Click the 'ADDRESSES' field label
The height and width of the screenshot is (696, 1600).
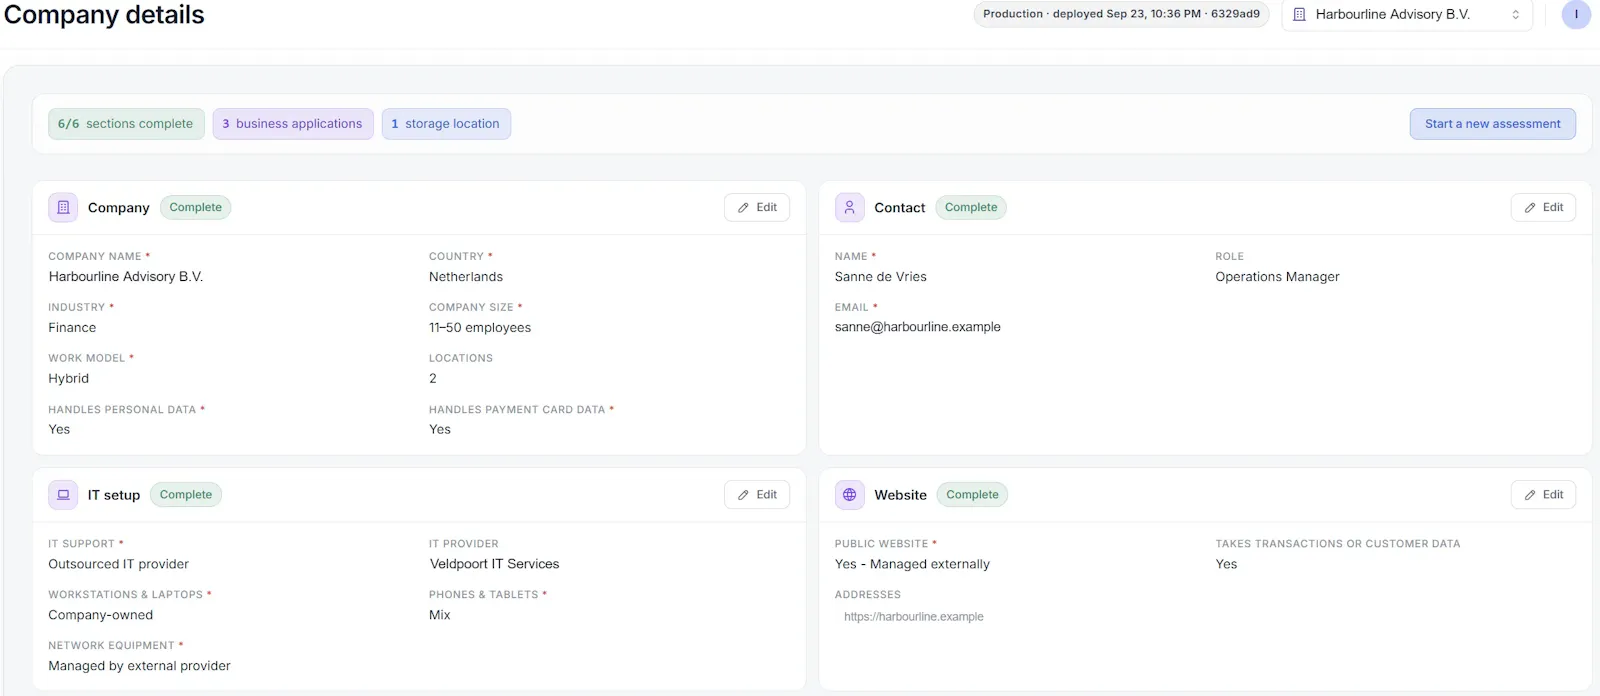[x=868, y=595]
